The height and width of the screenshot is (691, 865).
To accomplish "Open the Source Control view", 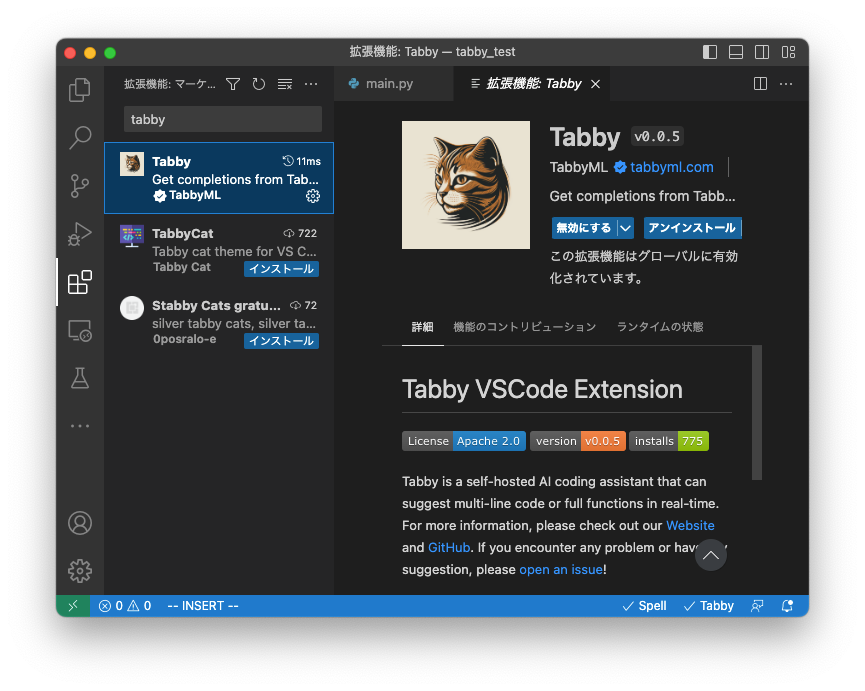I will click(x=80, y=186).
